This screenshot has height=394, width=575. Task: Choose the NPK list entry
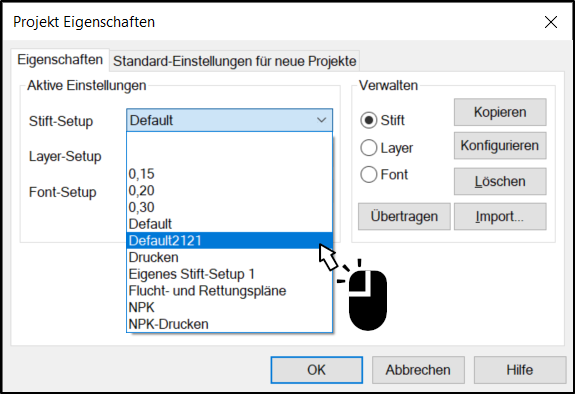(230, 307)
